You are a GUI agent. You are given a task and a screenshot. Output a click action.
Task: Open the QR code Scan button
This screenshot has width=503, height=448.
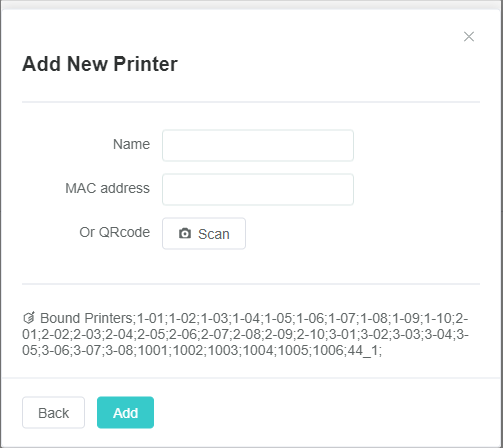(x=204, y=233)
